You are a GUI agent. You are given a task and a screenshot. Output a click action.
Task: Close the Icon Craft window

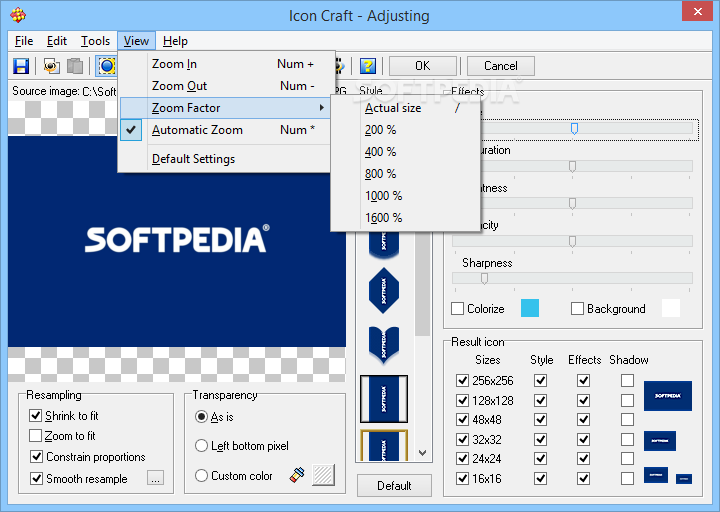[x=697, y=11]
